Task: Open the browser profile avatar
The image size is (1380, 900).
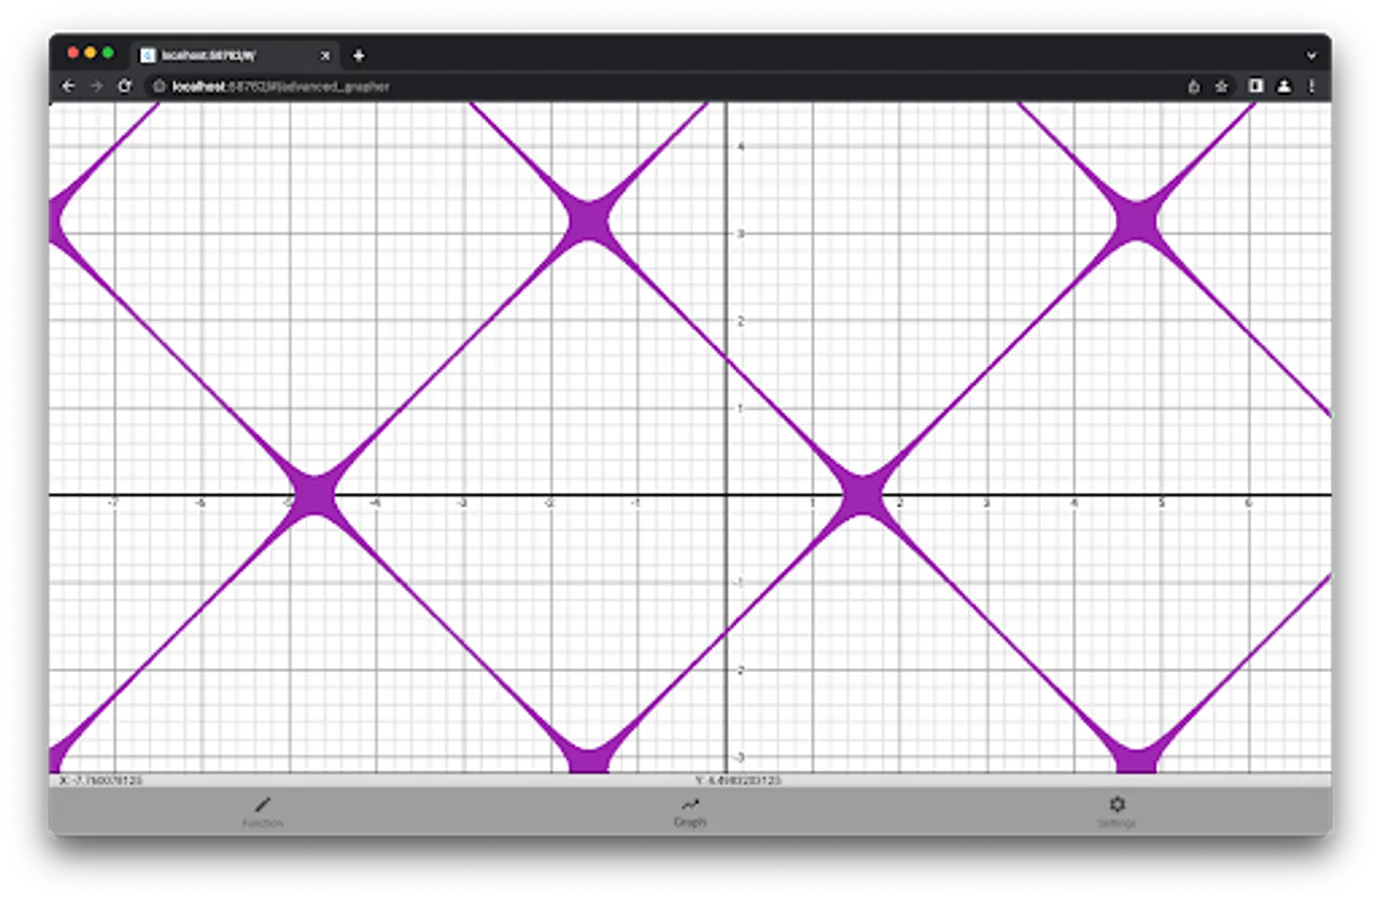Action: click(x=1284, y=86)
